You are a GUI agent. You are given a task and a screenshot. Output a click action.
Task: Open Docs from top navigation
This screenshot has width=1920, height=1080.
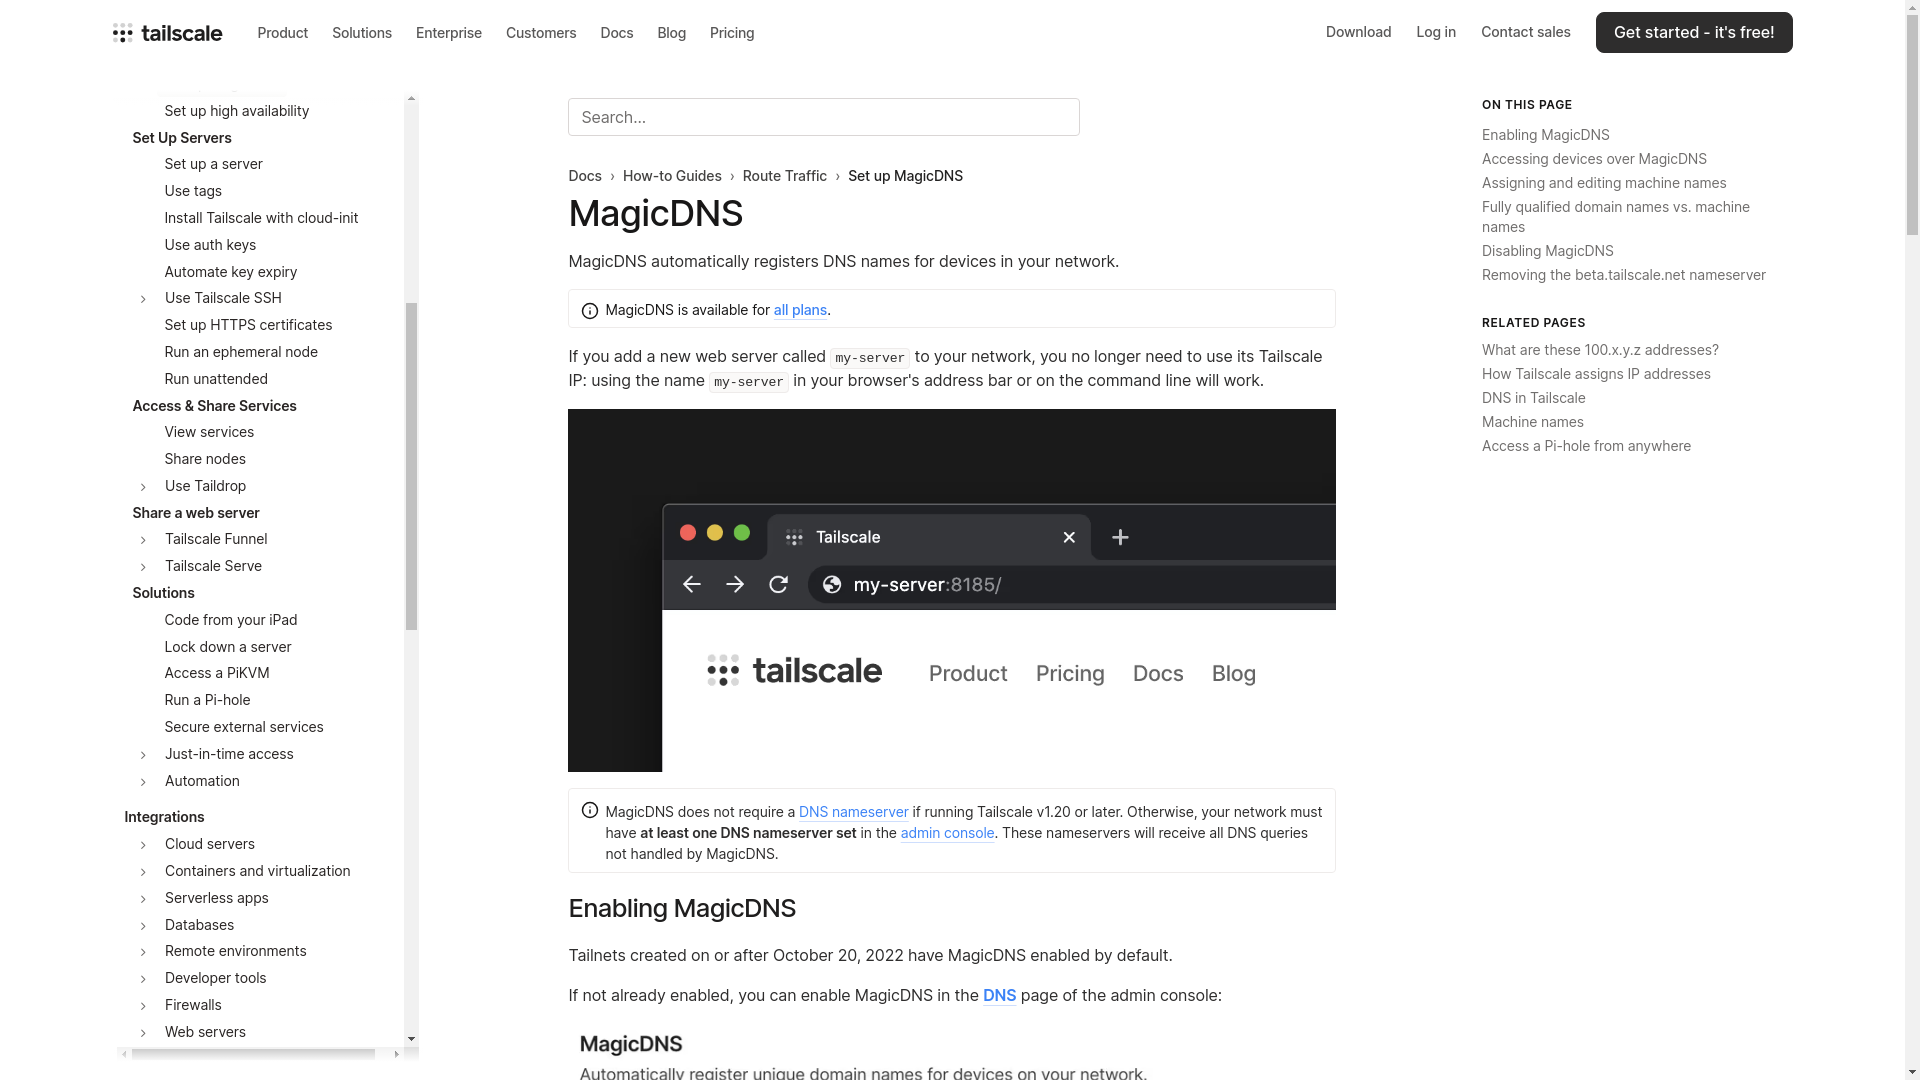point(617,33)
